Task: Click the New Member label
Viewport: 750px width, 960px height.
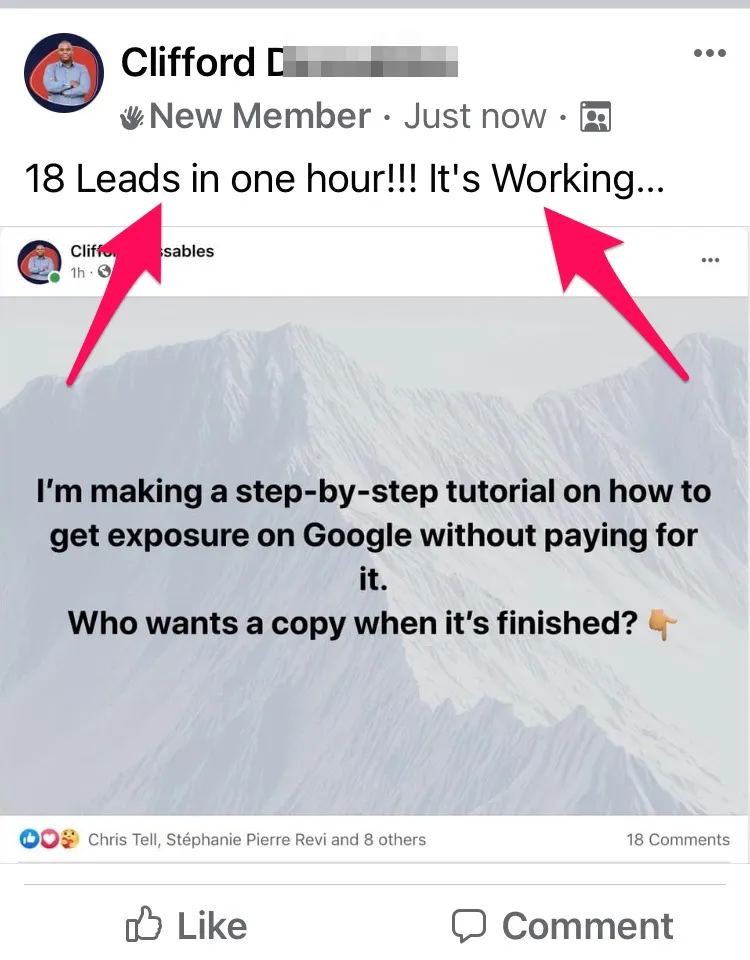Action: pos(260,116)
